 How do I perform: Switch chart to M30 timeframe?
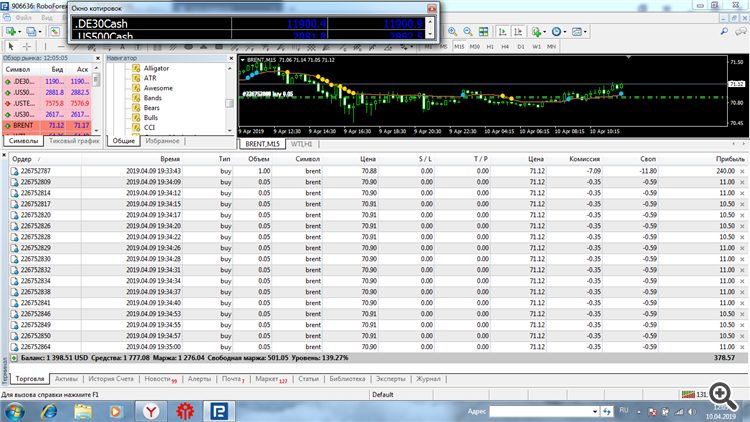coord(474,46)
